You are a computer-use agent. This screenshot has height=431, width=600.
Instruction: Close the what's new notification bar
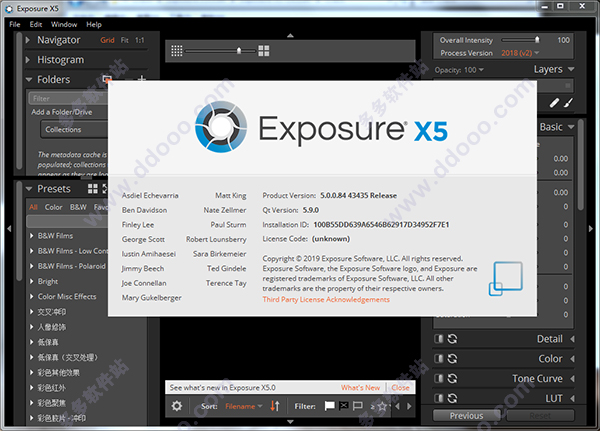(400, 388)
